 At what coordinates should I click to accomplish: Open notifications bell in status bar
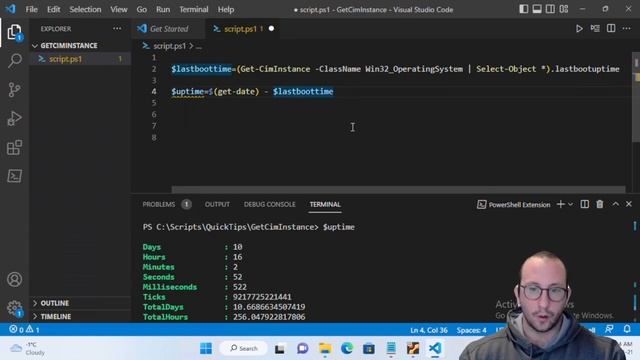[x=627, y=329]
